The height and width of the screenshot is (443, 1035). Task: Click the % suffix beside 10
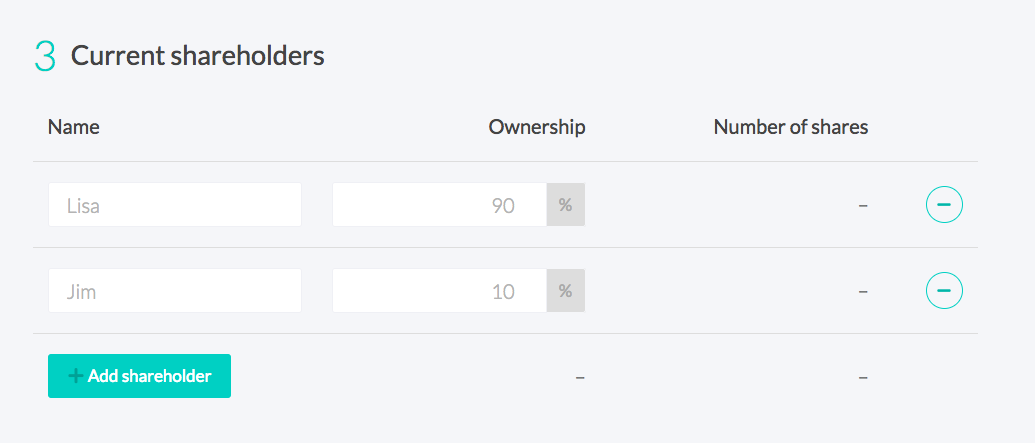pyautogui.click(x=566, y=290)
